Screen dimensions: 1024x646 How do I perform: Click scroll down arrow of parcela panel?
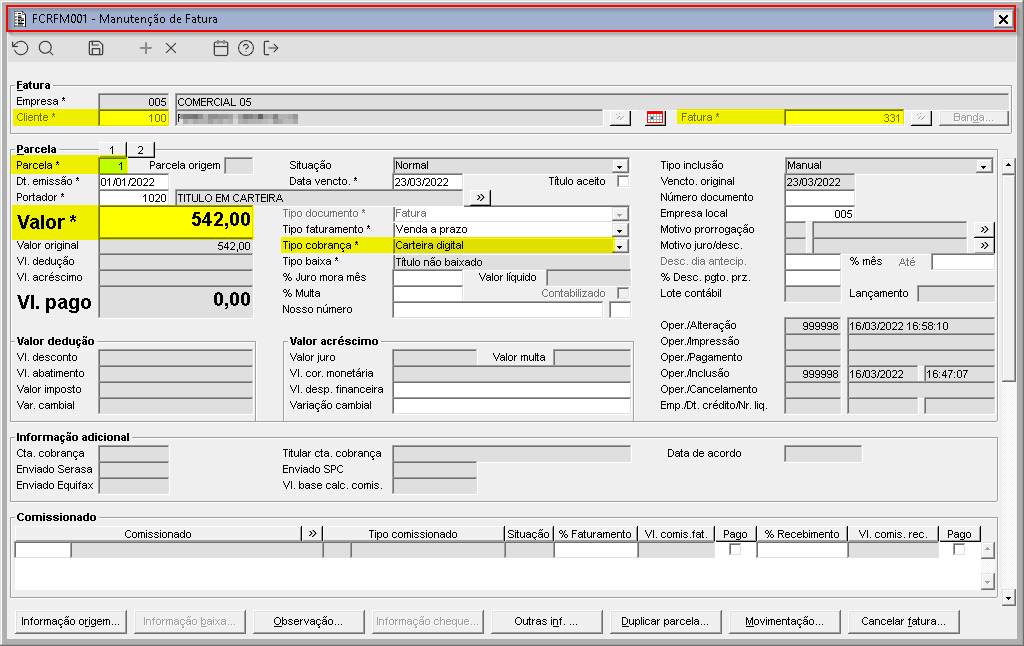pyautogui.click(x=1008, y=598)
